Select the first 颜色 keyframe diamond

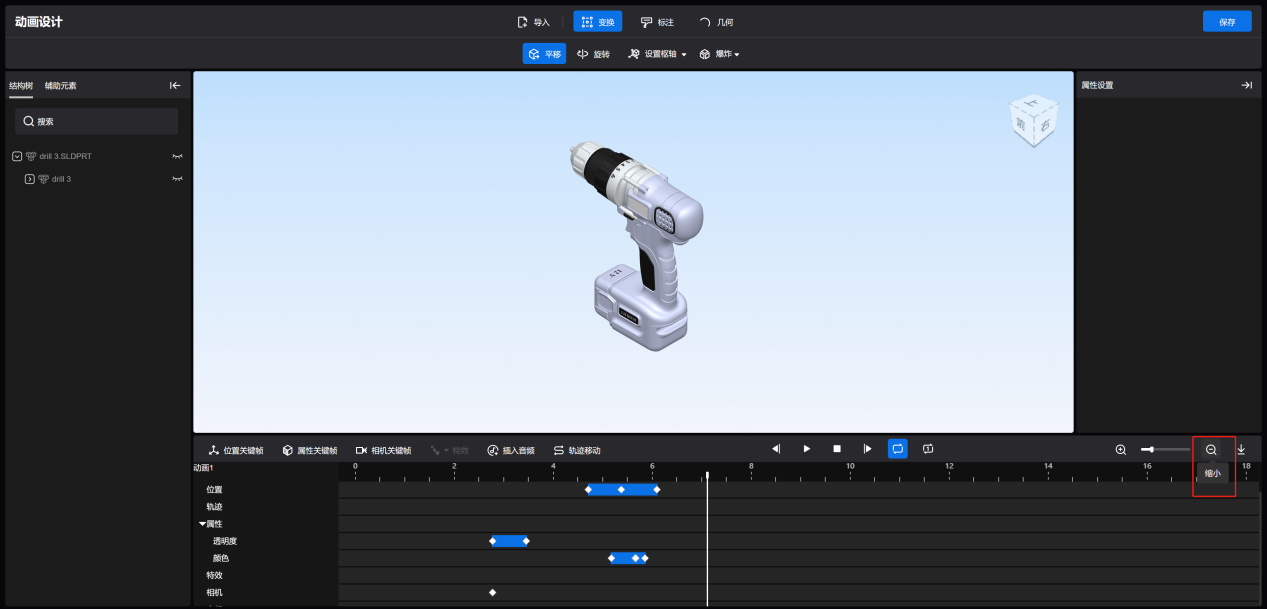(x=611, y=558)
